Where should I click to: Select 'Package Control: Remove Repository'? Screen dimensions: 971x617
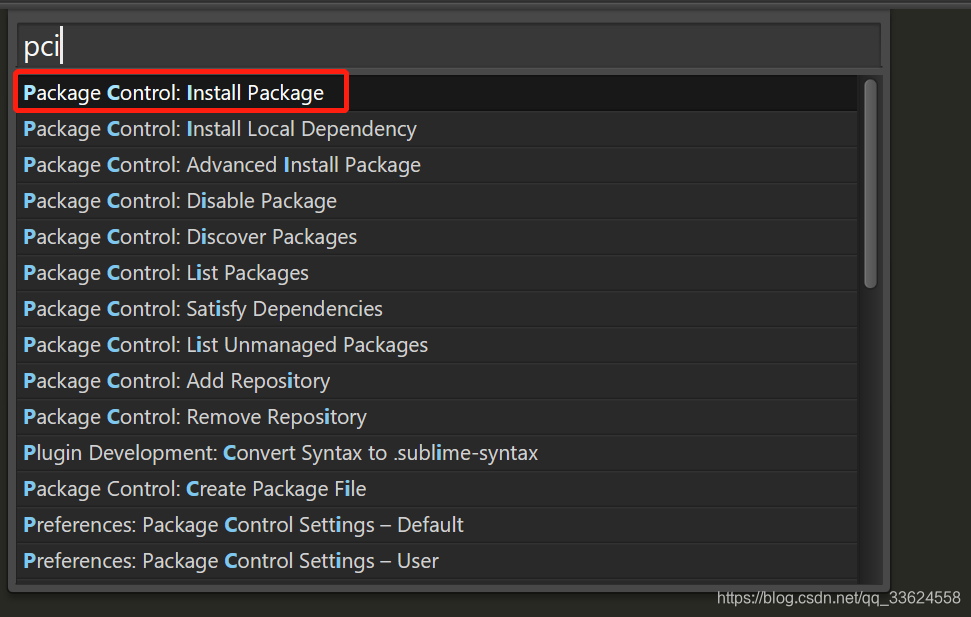pyautogui.click(x=437, y=416)
